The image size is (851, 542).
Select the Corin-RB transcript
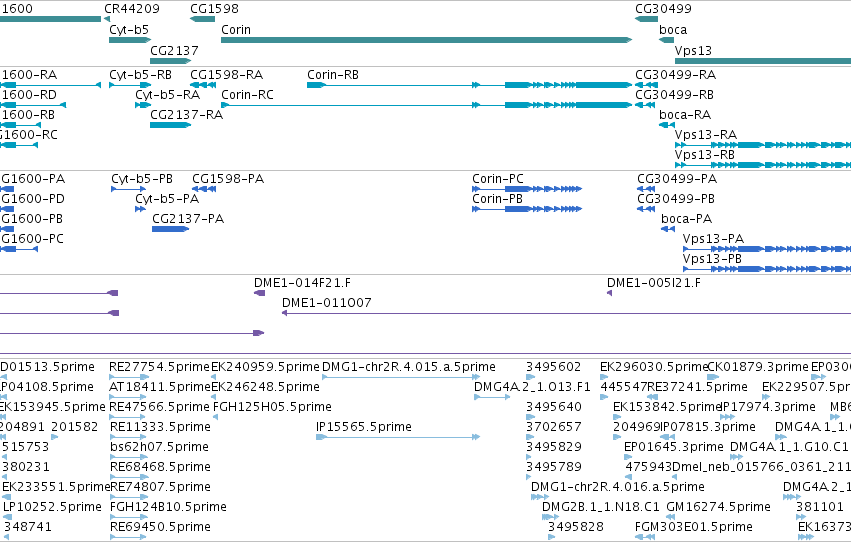[x=469, y=85]
